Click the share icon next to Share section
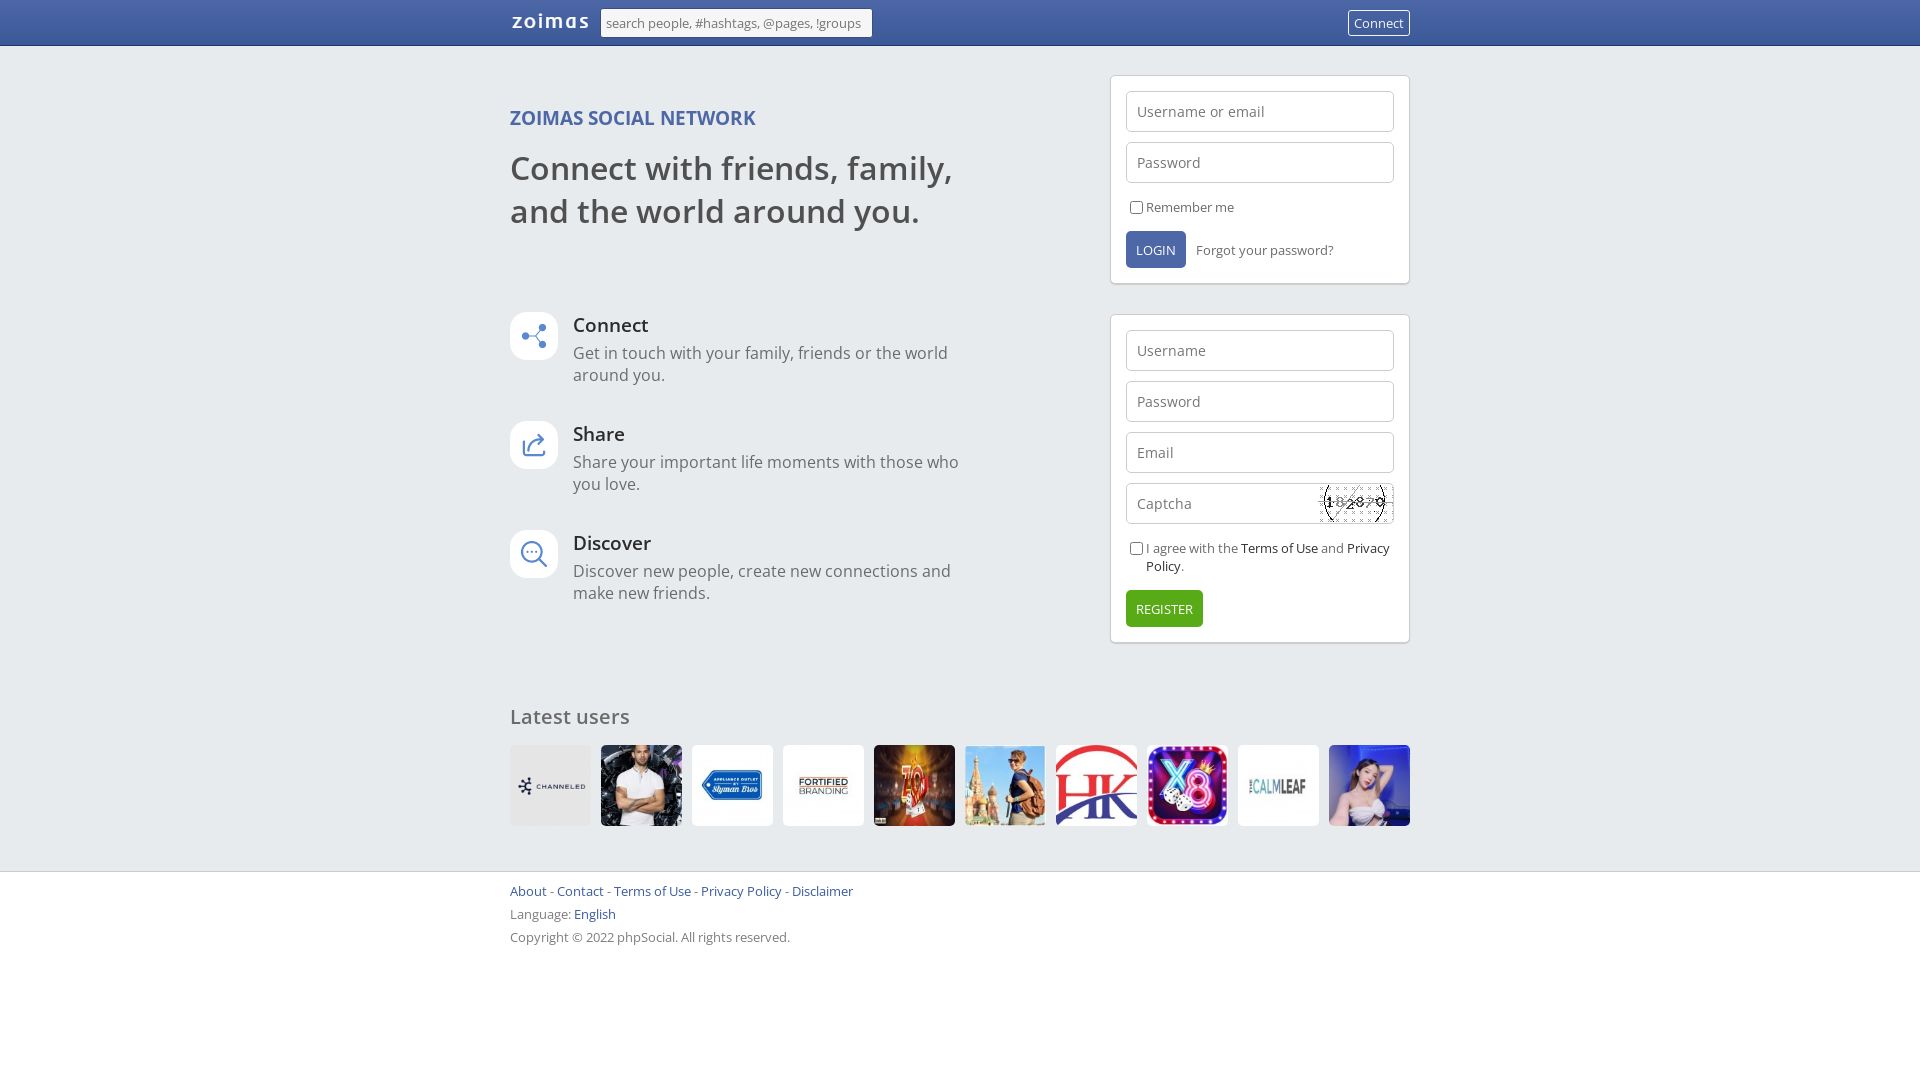Image resolution: width=1920 pixels, height=1080 pixels. (x=534, y=444)
